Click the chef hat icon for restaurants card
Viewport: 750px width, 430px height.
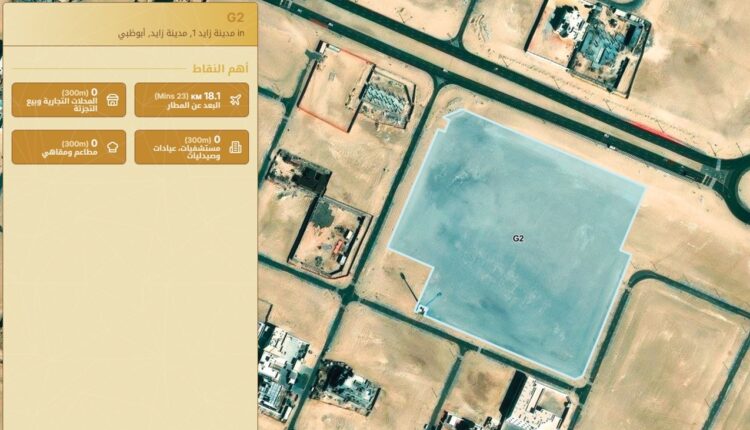point(113,147)
